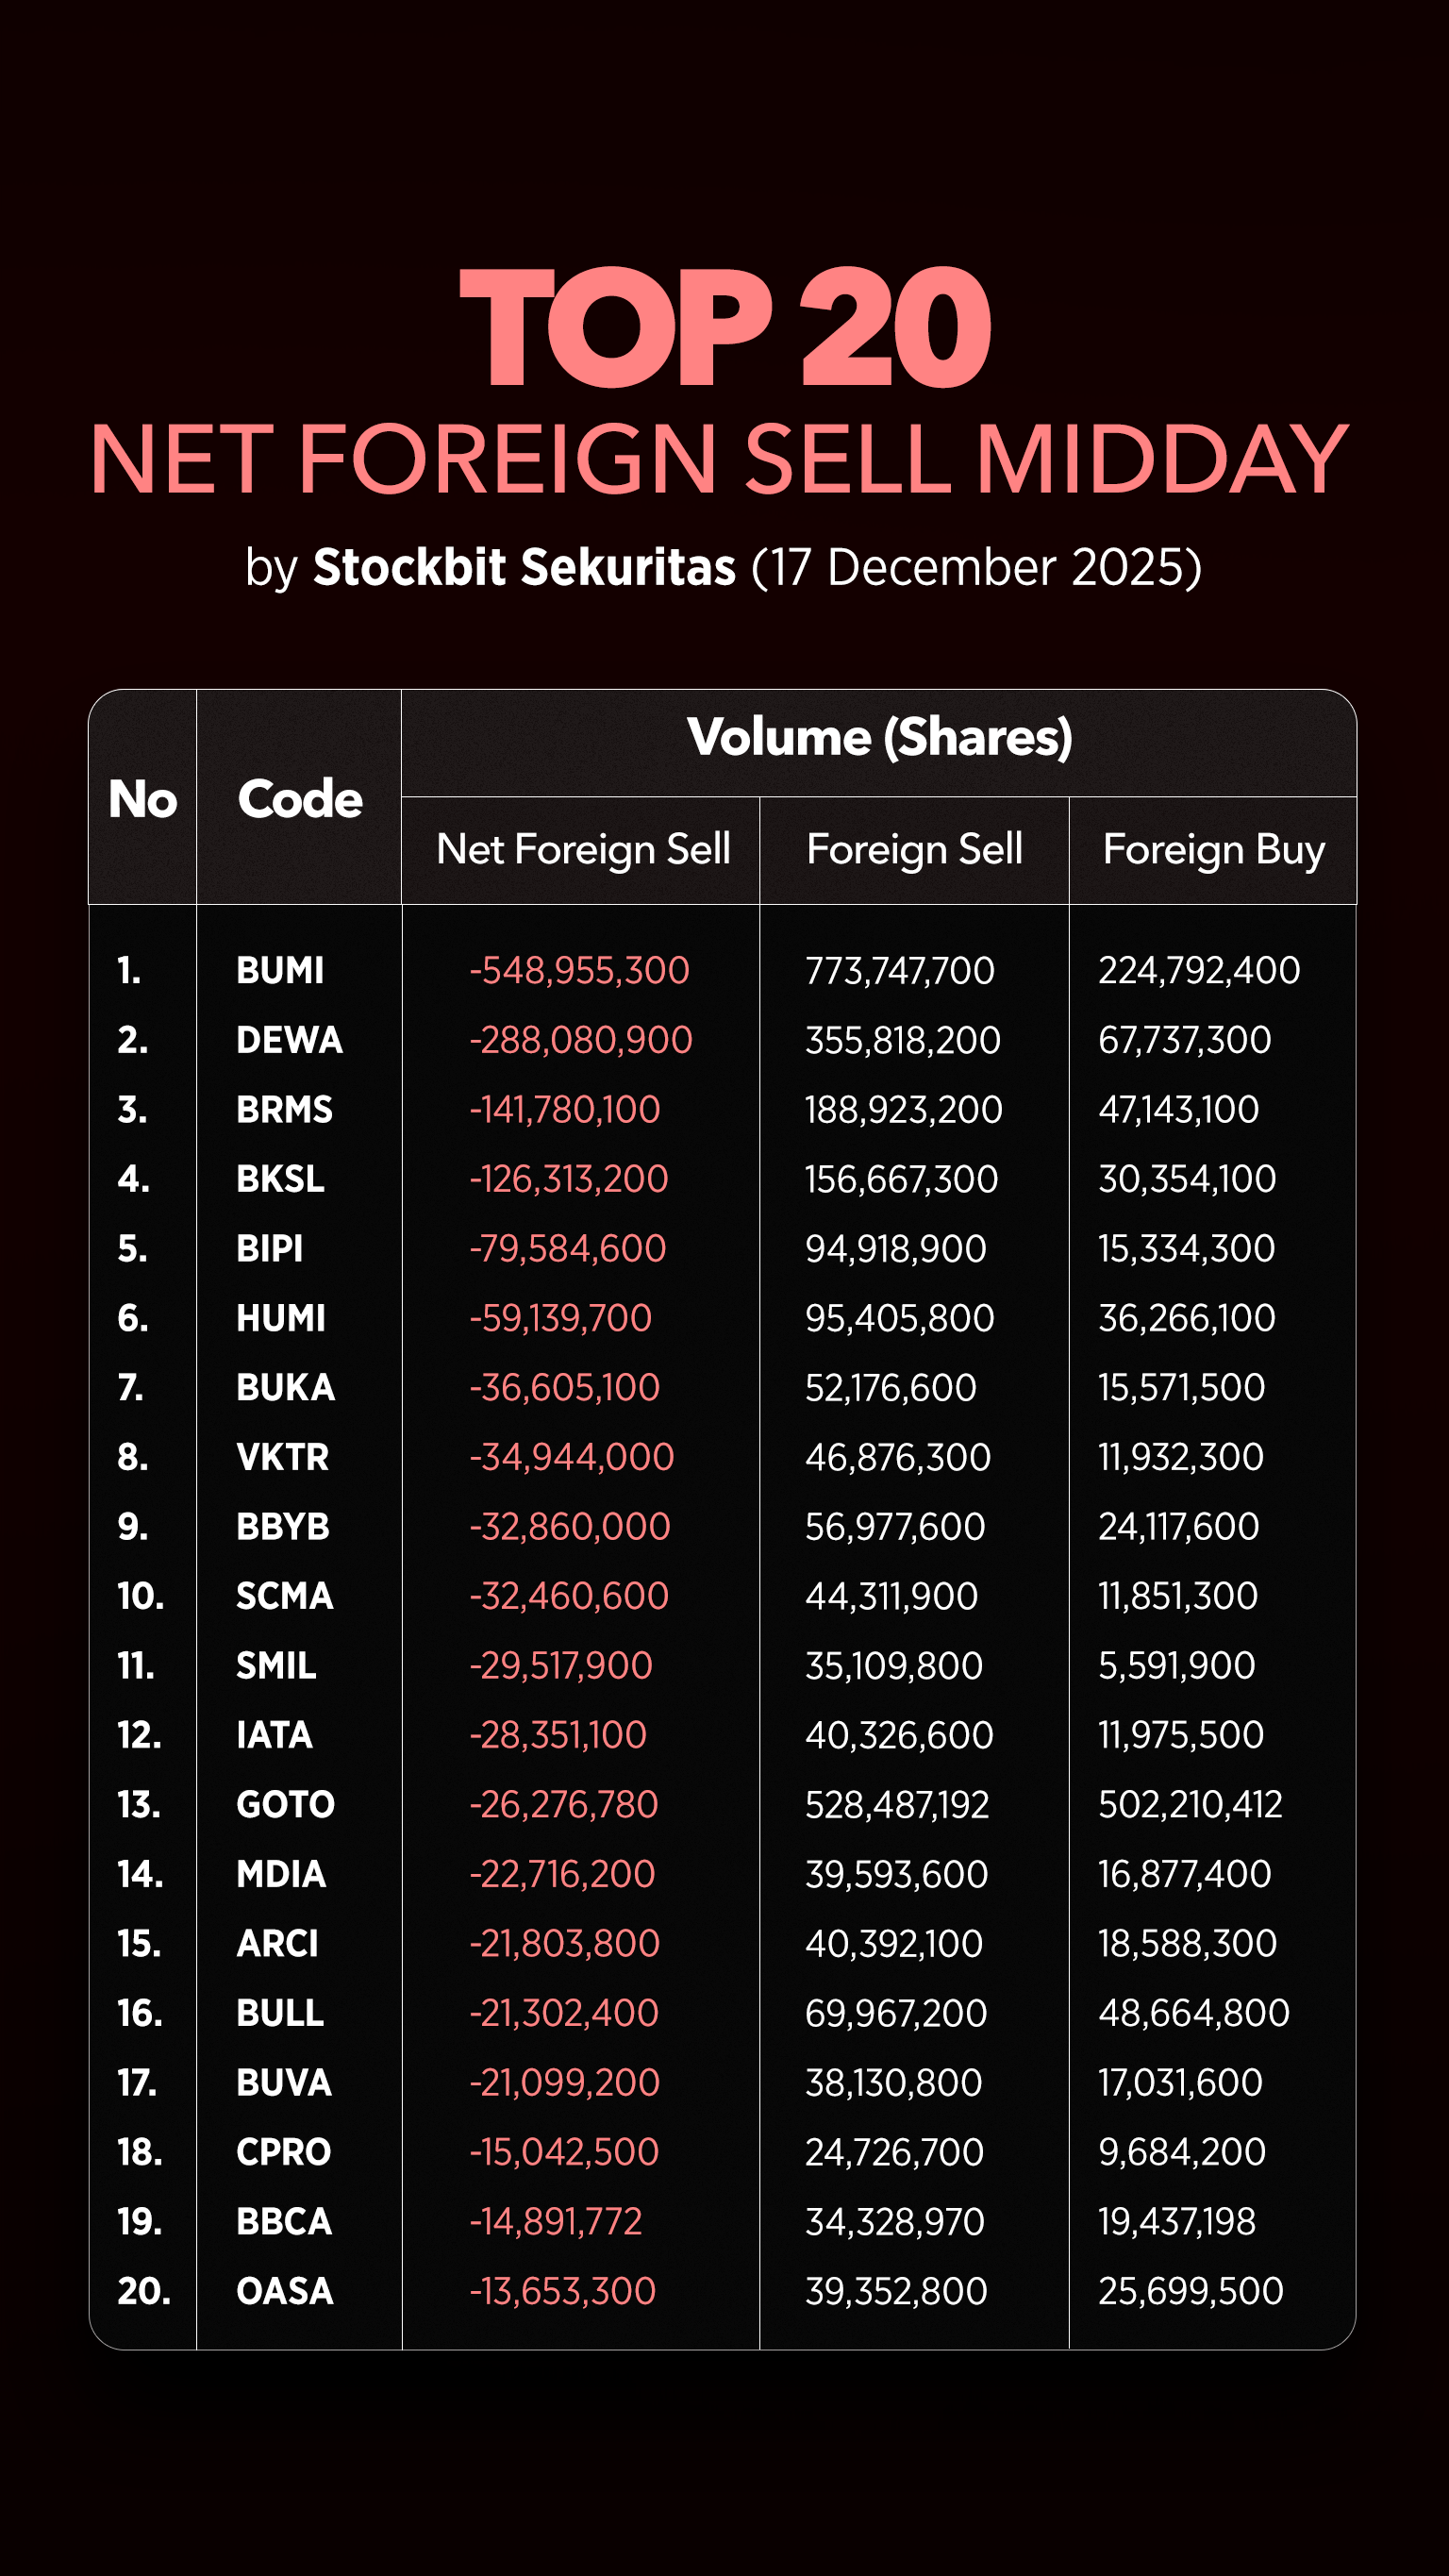Click GOTO foreign buy value 502,210,412
Viewport: 1449px width, 2576px height.
tap(1190, 1804)
